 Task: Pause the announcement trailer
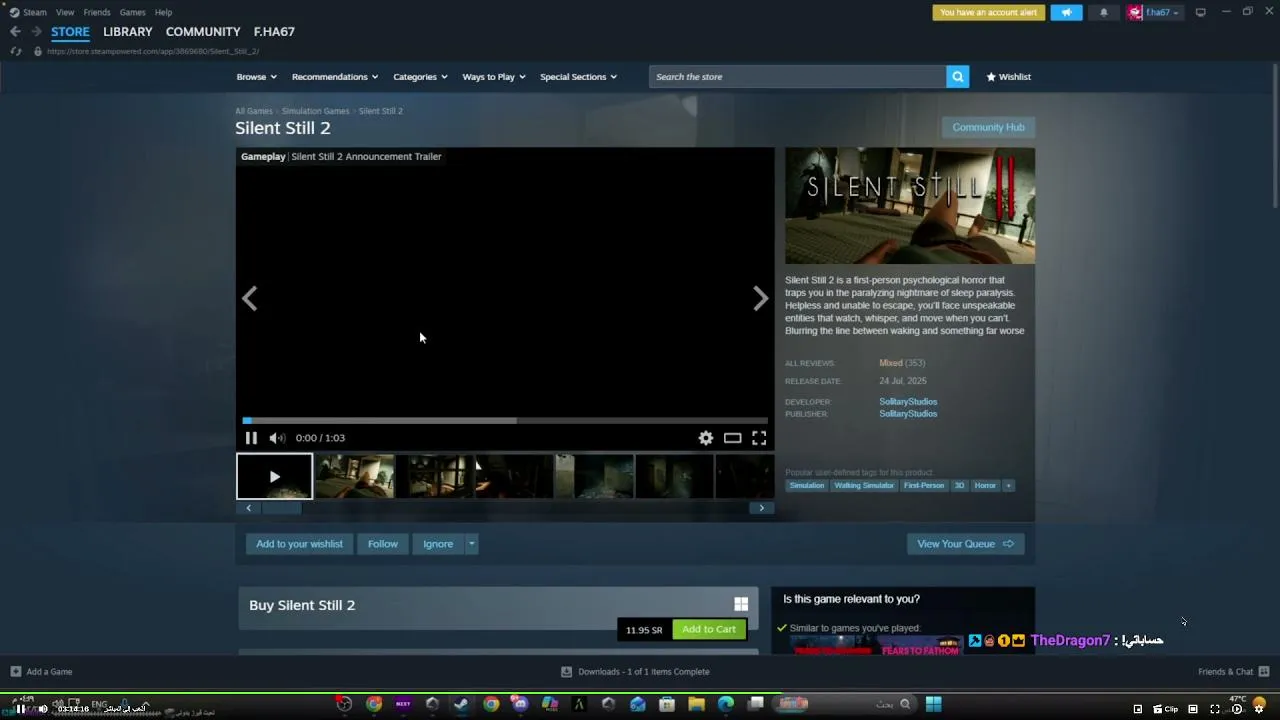pyautogui.click(x=251, y=438)
